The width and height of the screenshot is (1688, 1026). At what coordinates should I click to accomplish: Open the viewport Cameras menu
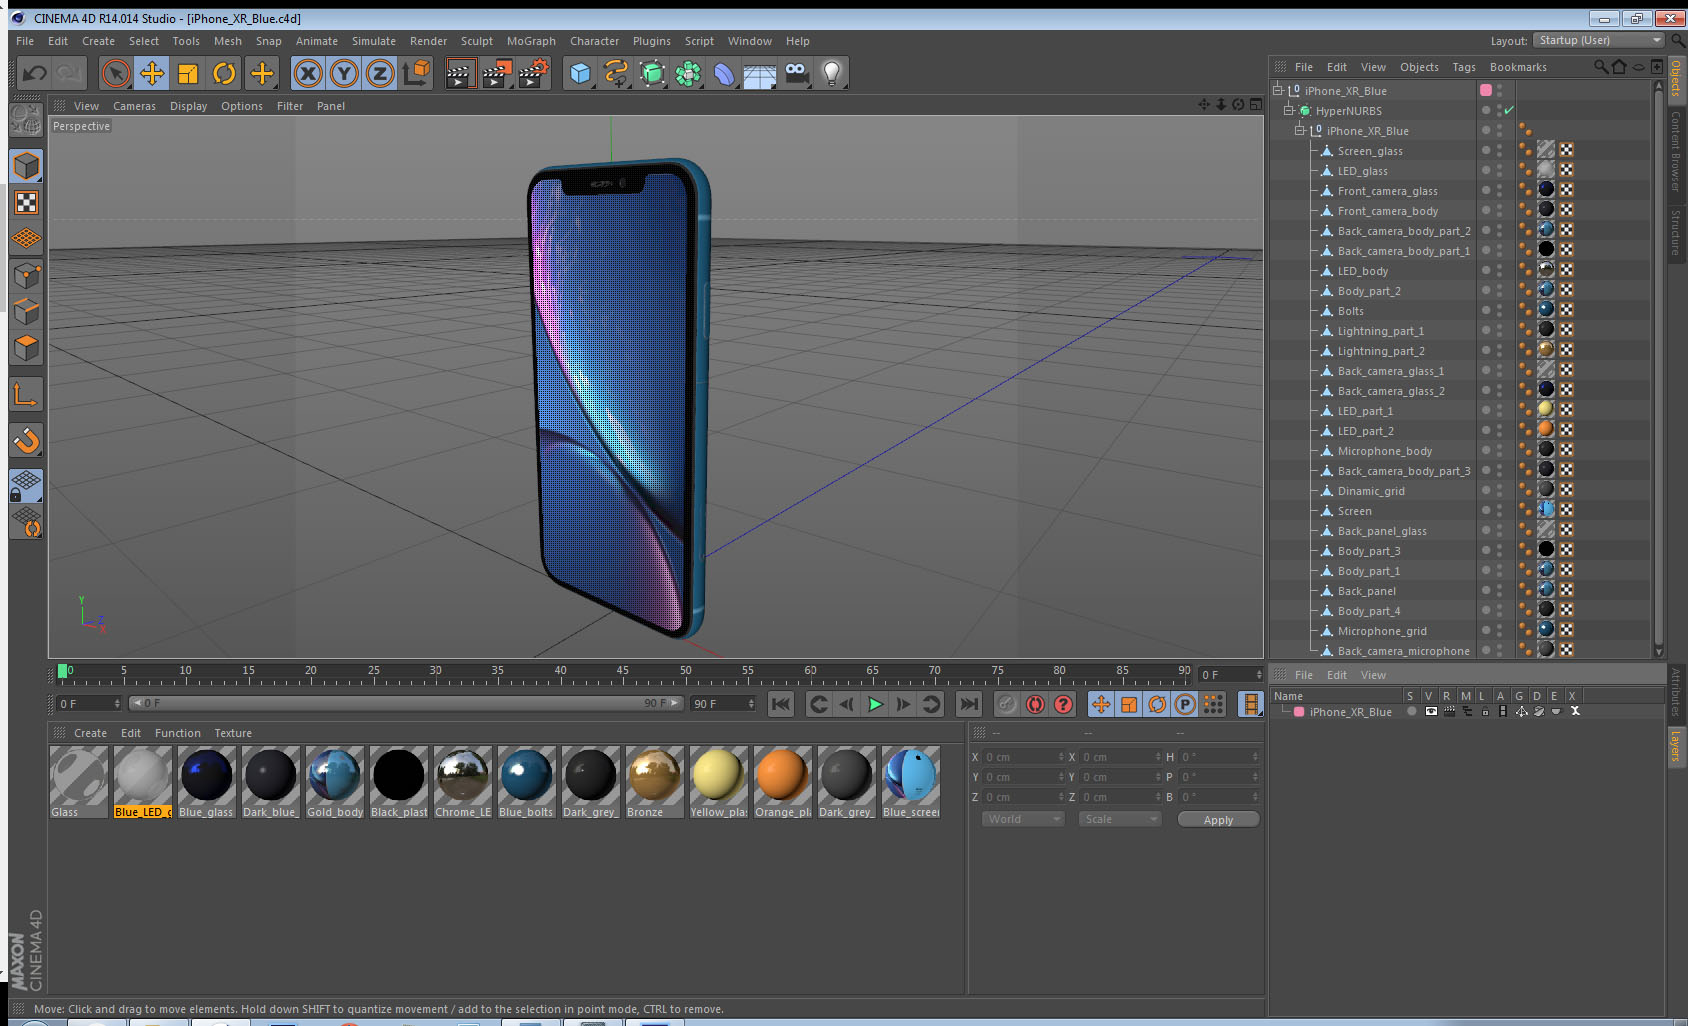(x=134, y=106)
